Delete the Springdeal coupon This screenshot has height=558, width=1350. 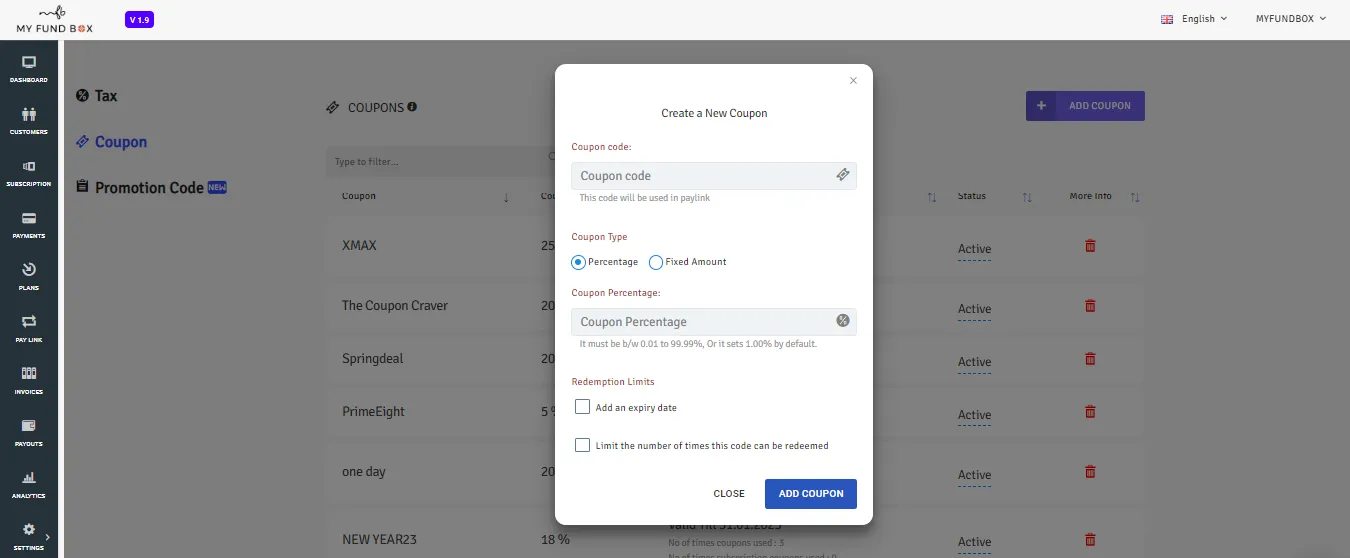pos(1090,359)
